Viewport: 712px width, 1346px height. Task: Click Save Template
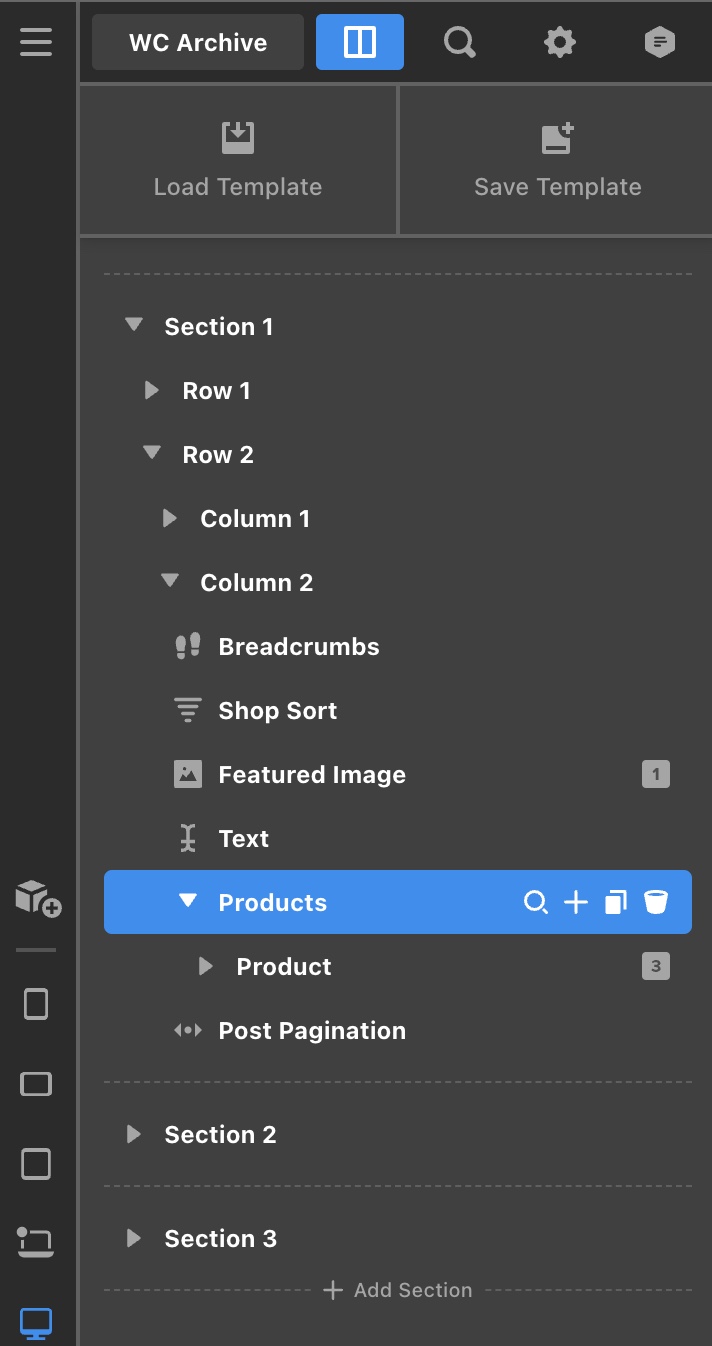(x=557, y=160)
